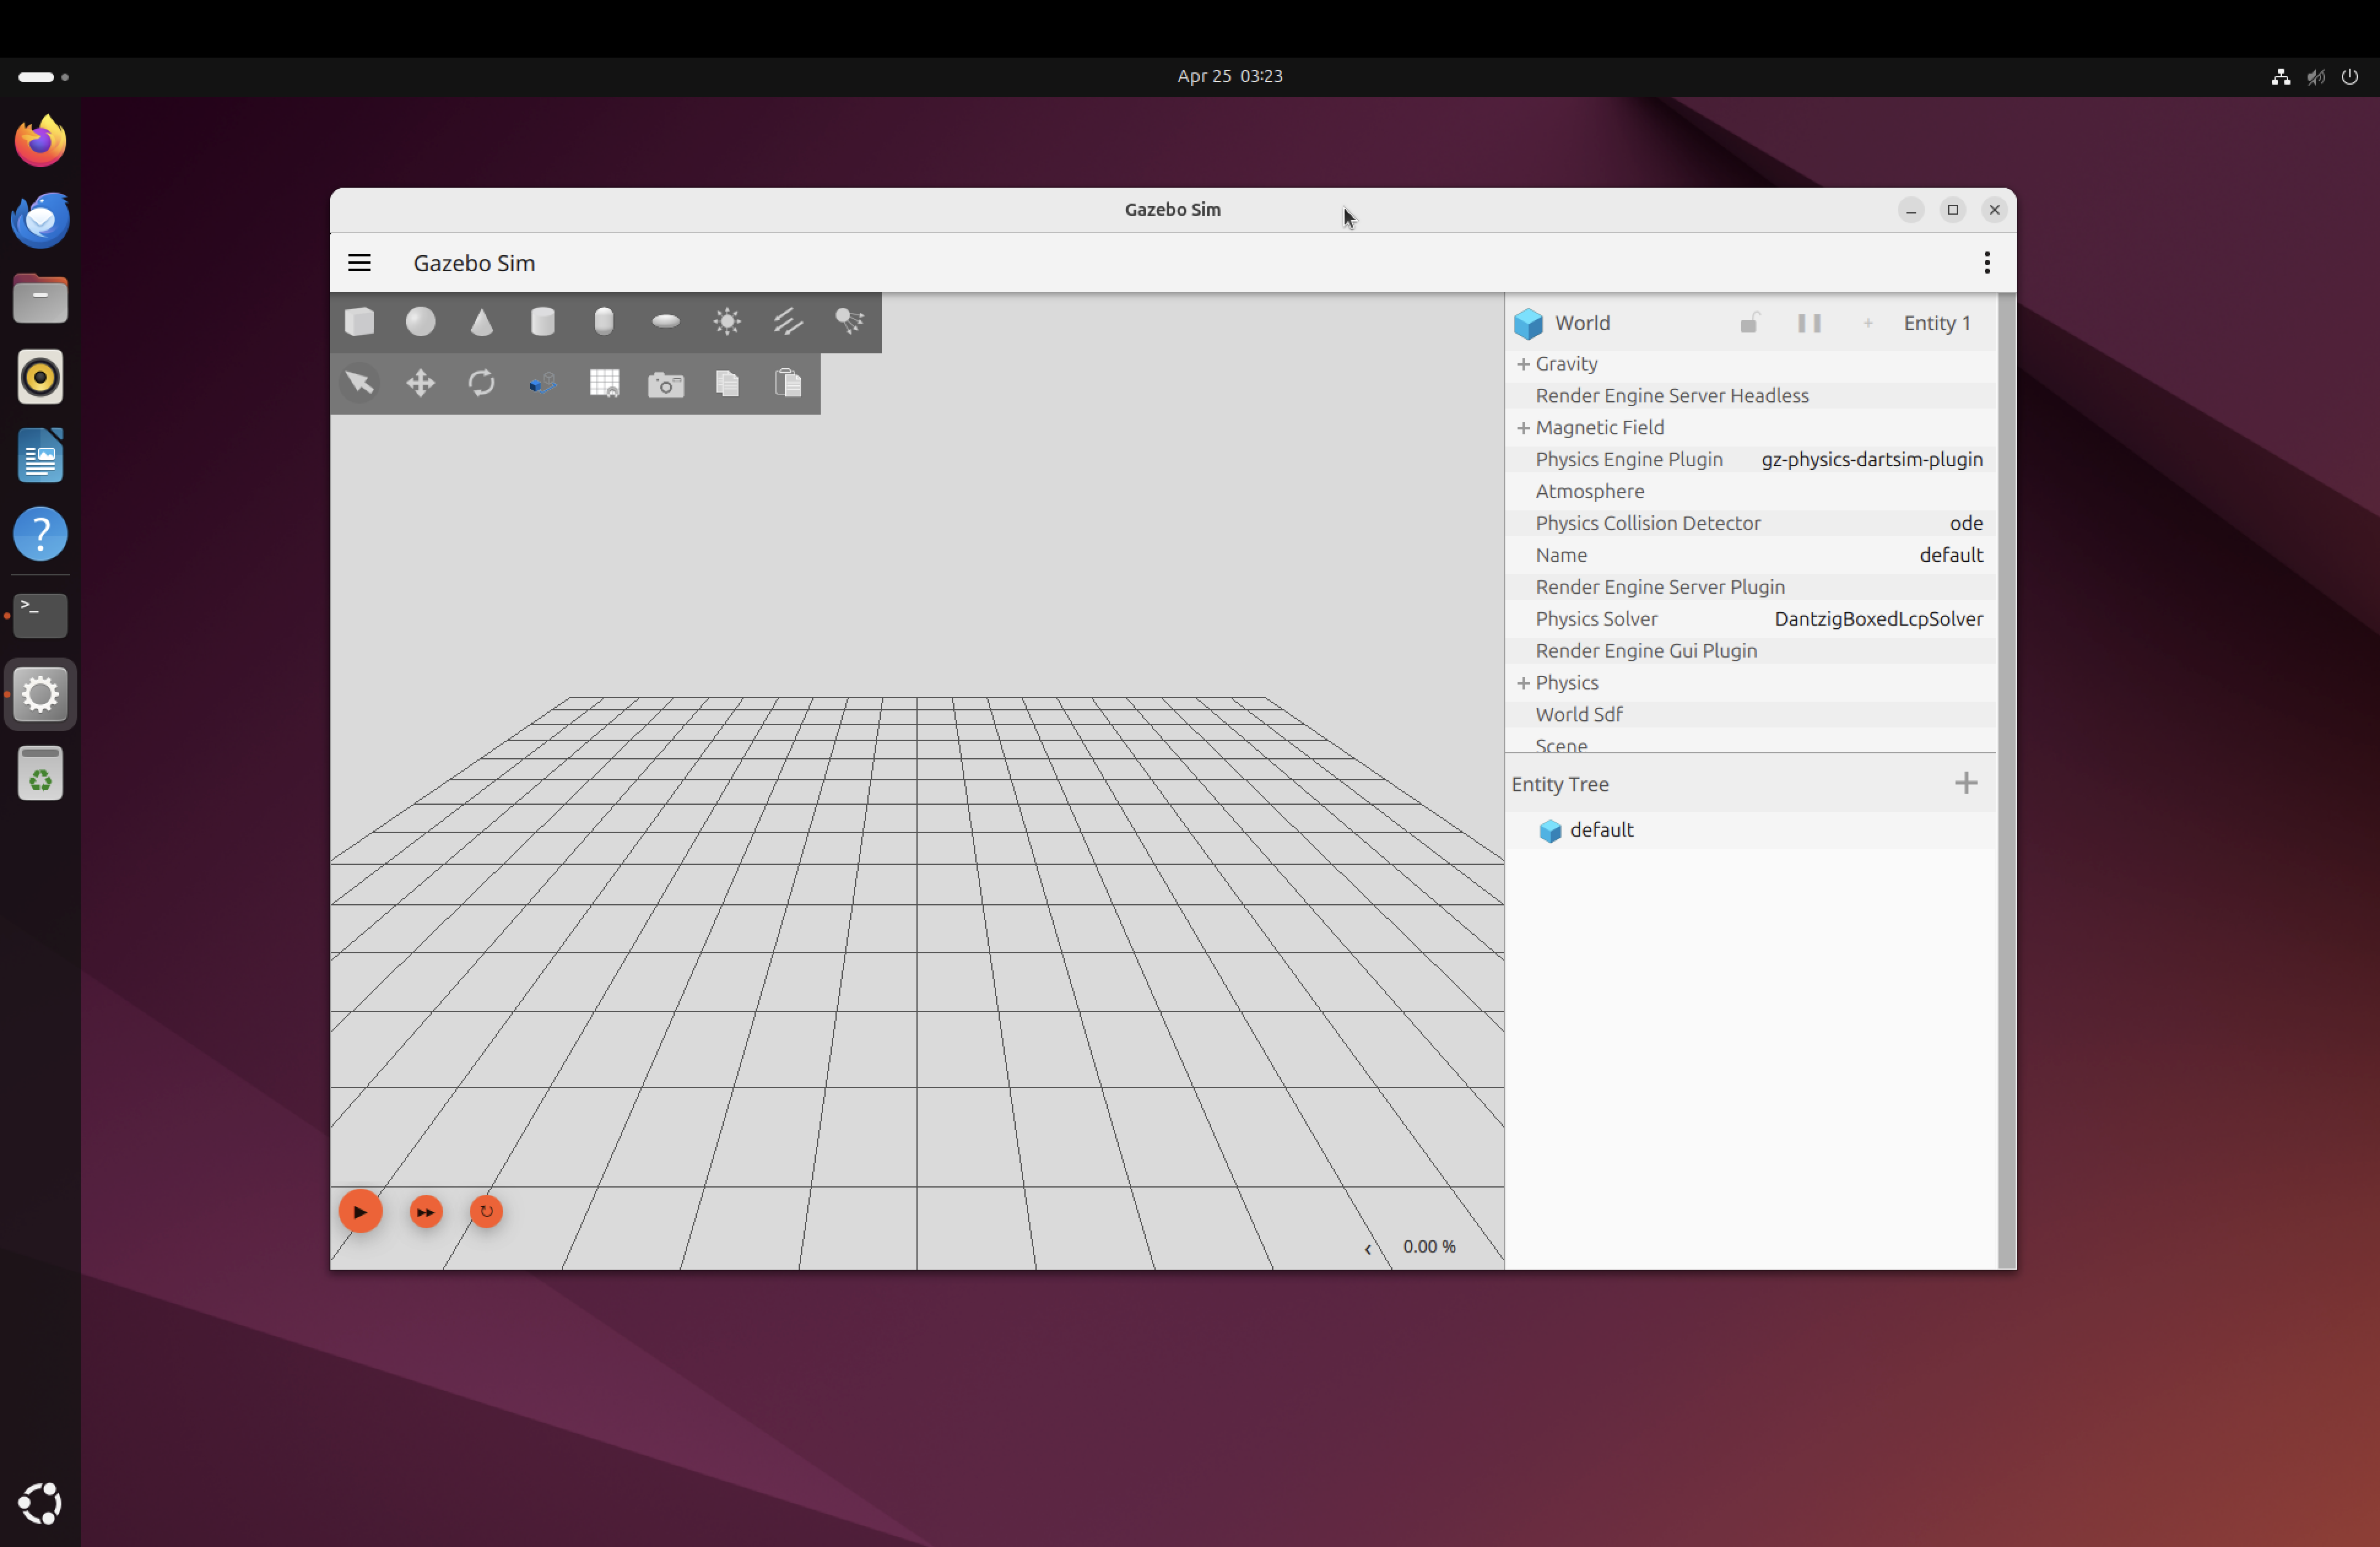Viewport: 2380px width, 1547px height.
Task: Insert a cylinder shape
Action: point(543,322)
